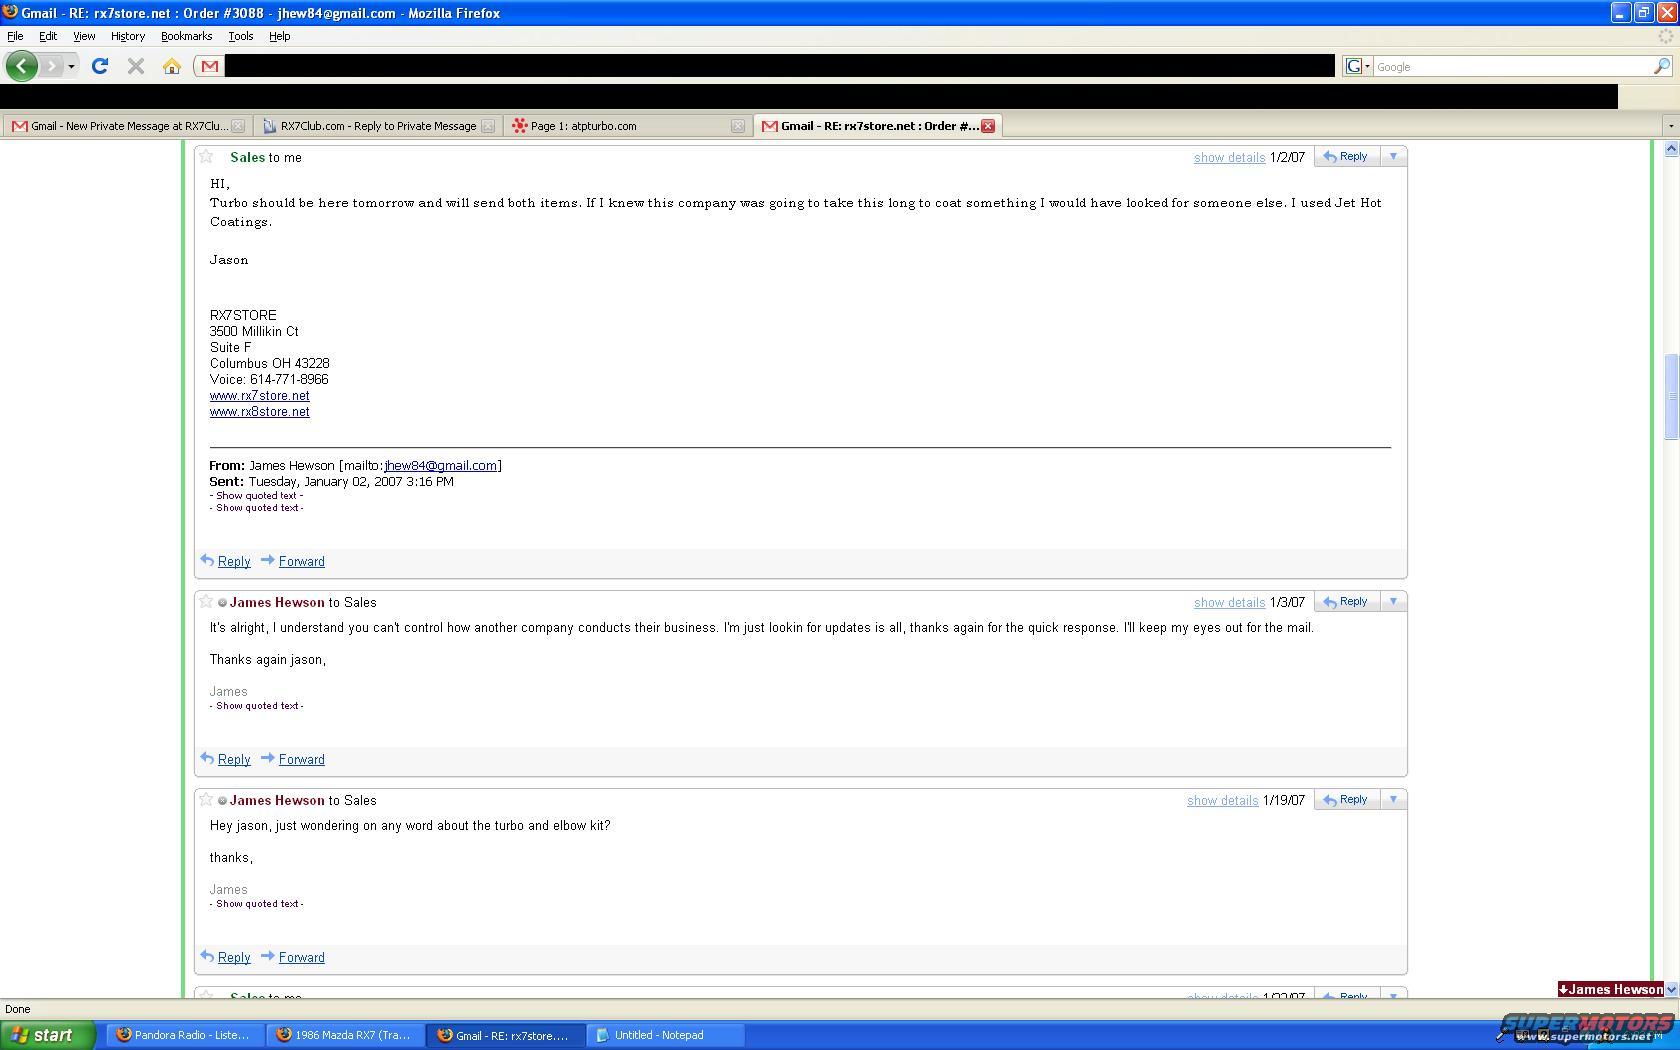Star James Hewson's 1/19/07 message

[206, 799]
